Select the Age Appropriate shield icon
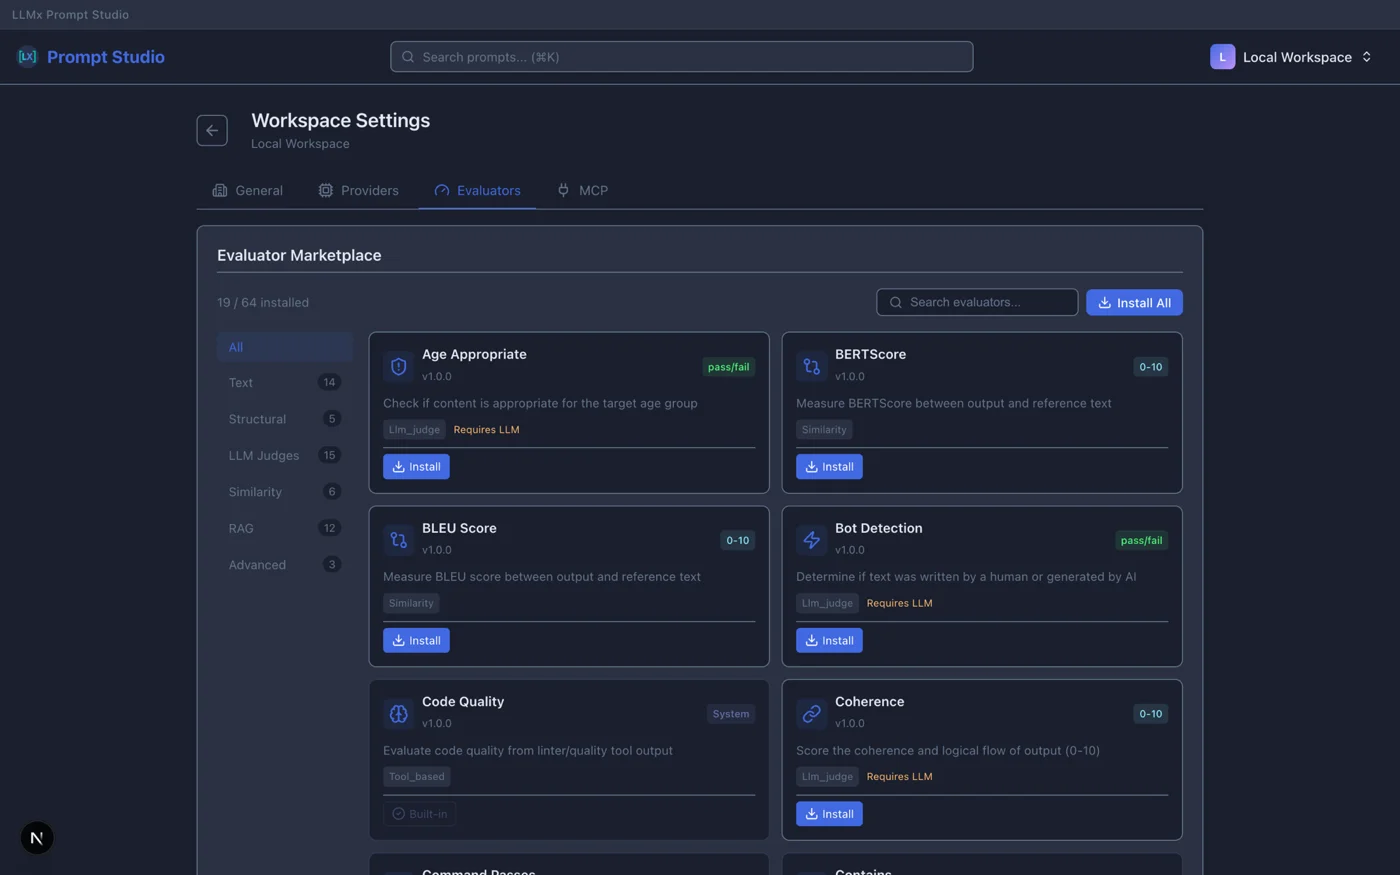Screen dimensions: 1400x875 [398, 366]
